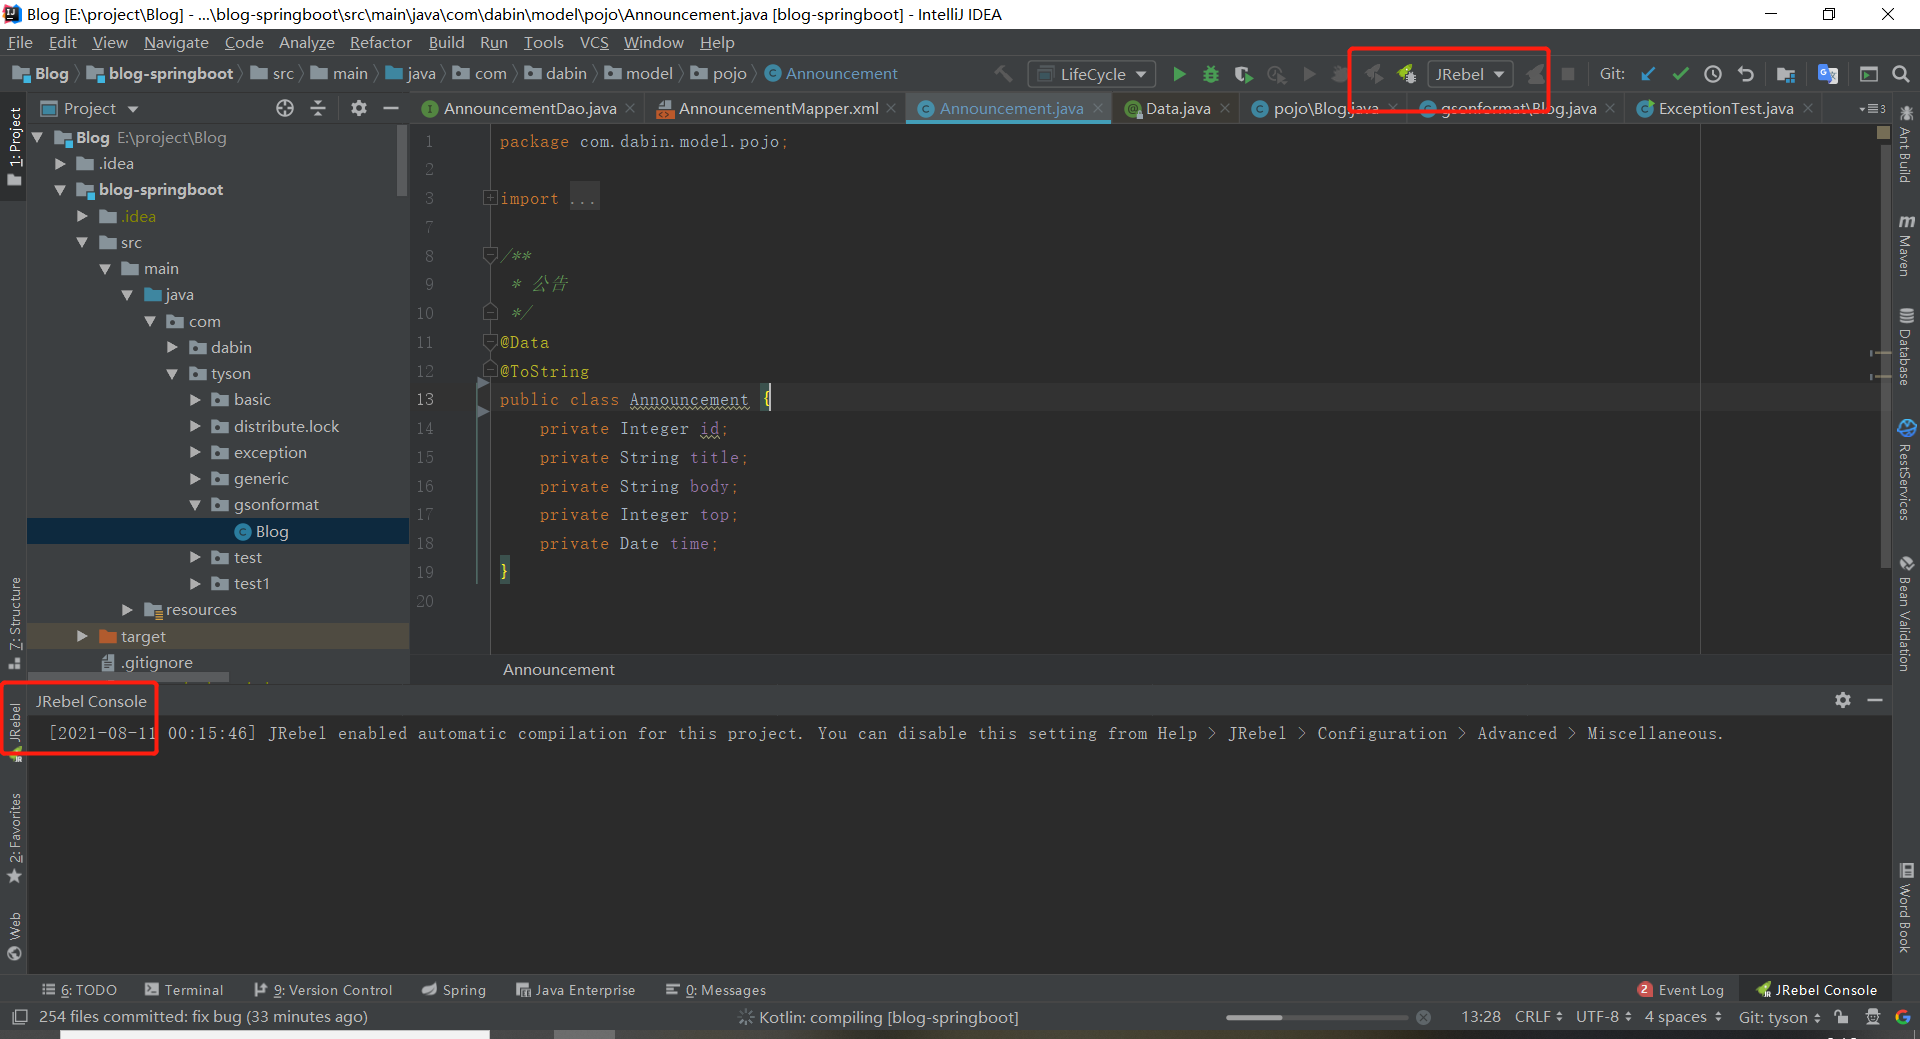Viewport: 1920px width, 1039px height.
Task: Expand the resources folder
Action: (127, 610)
